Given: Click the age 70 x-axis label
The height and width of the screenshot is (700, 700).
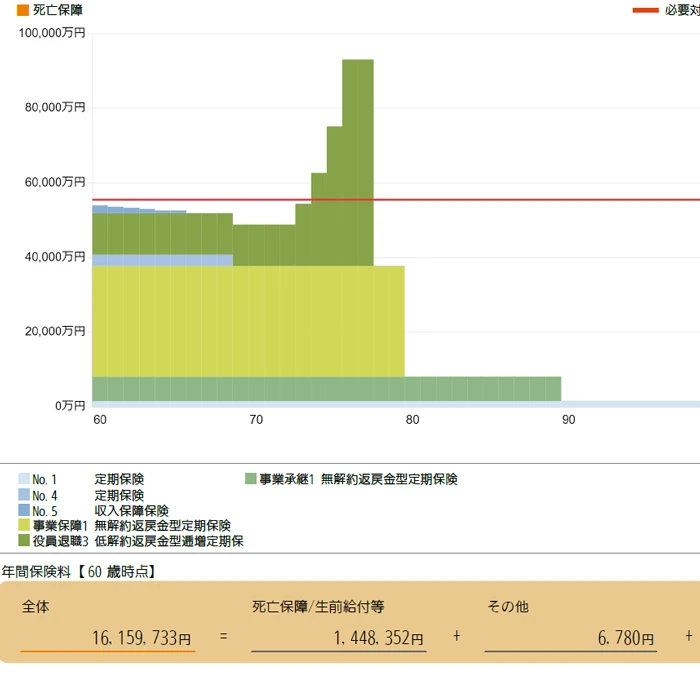Looking at the screenshot, I should 256,420.
